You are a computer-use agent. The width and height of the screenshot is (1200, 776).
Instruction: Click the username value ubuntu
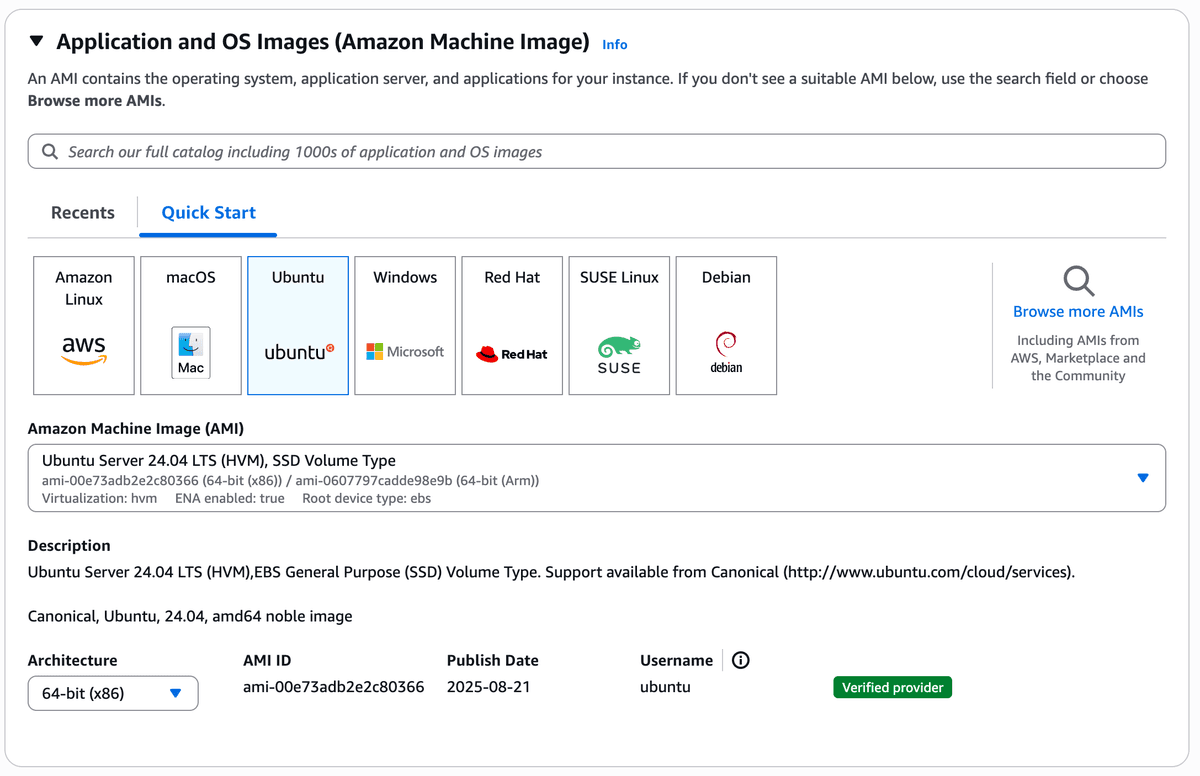point(665,687)
